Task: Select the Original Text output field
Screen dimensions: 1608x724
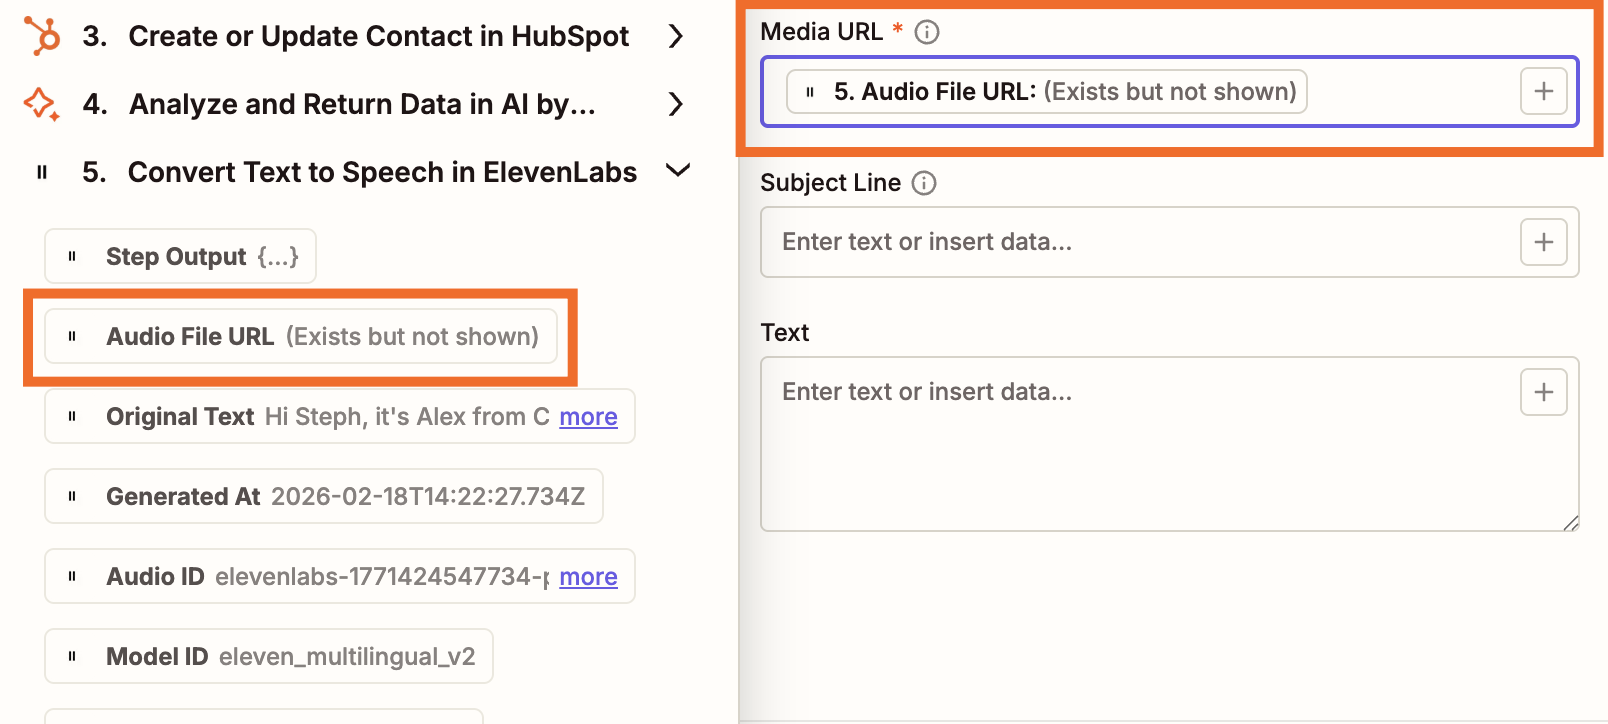Action: 340,416
